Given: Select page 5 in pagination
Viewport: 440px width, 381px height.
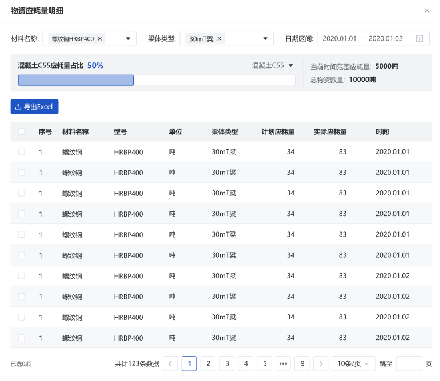Looking at the screenshot, I should [x=265, y=363].
